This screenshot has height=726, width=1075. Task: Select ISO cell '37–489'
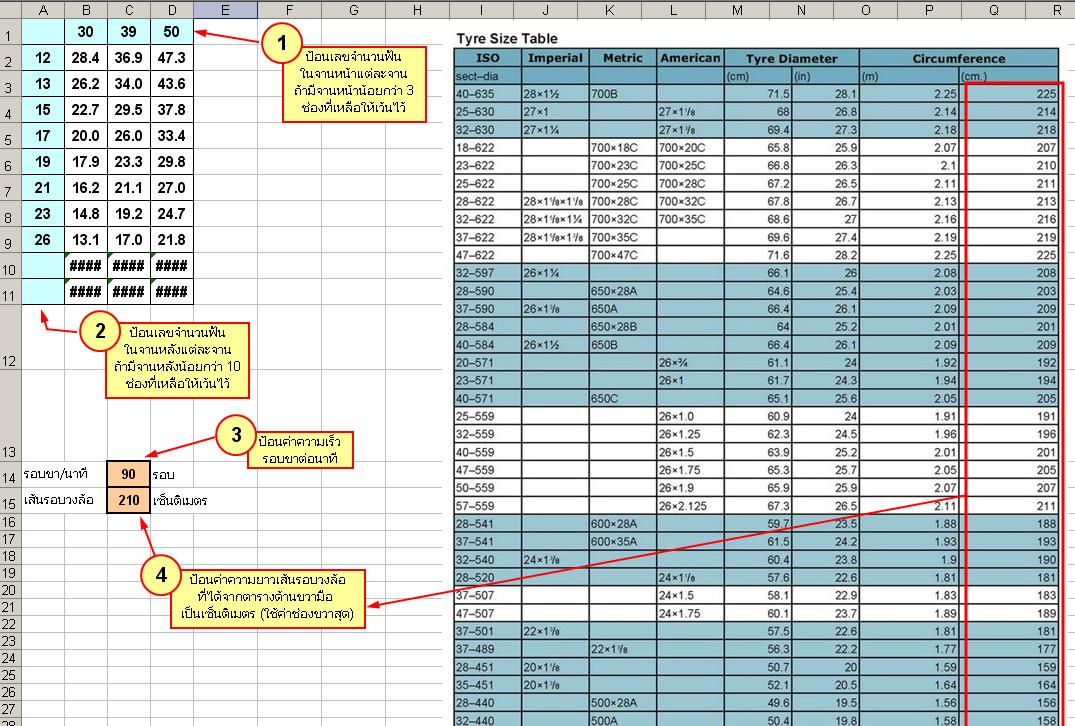pyautogui.click(x=487, y=649)
